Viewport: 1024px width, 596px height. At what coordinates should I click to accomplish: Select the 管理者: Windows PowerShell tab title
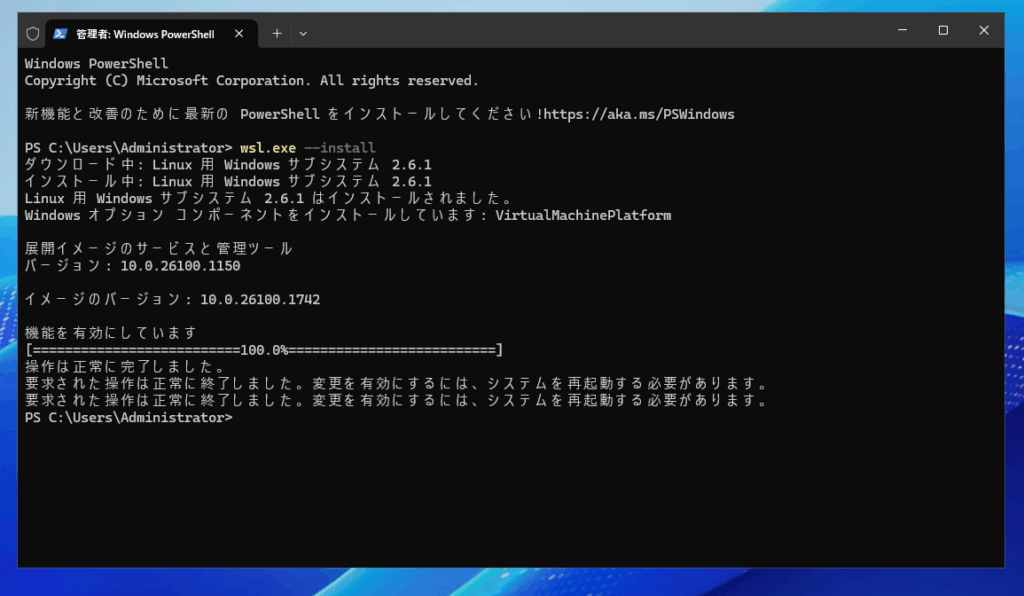(x=145, y=33)
